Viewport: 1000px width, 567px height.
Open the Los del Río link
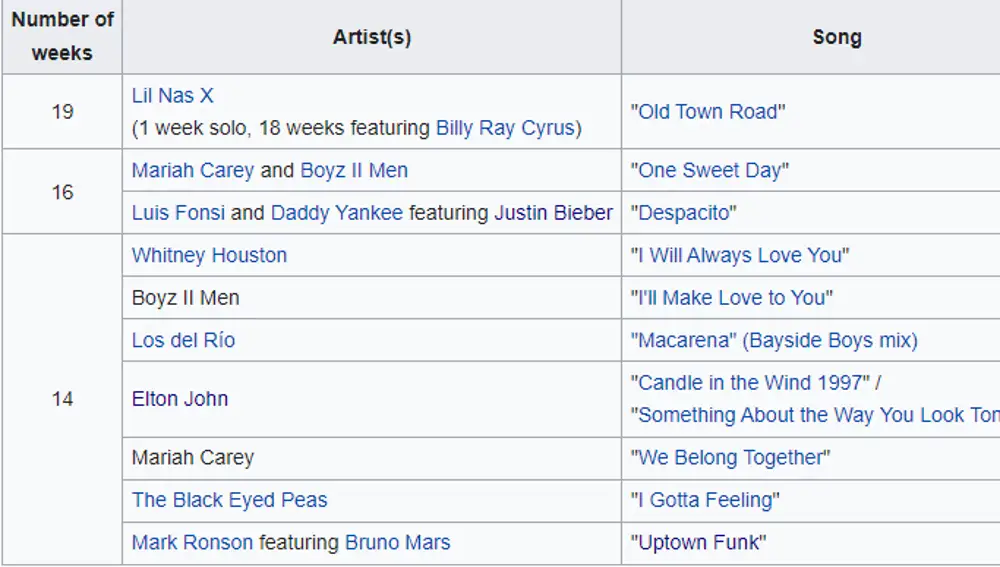(x=183, y=340)
